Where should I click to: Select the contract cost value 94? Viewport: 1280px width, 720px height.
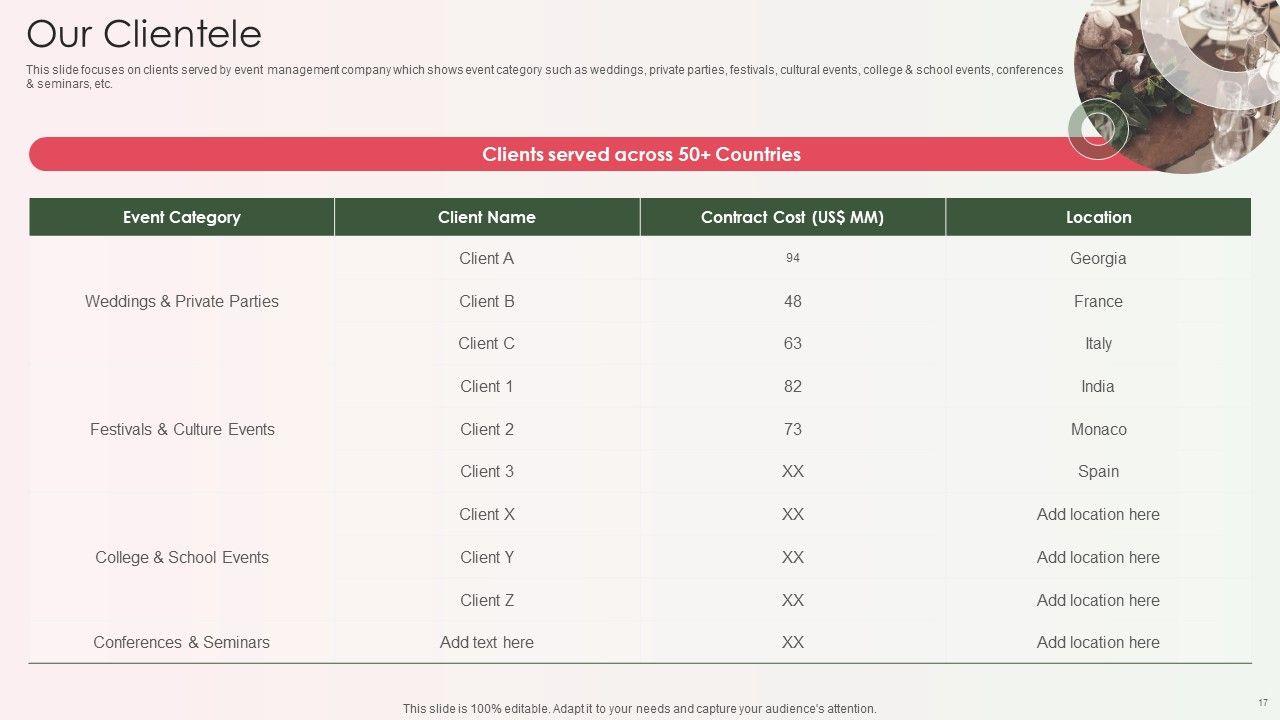coord(792,258)
